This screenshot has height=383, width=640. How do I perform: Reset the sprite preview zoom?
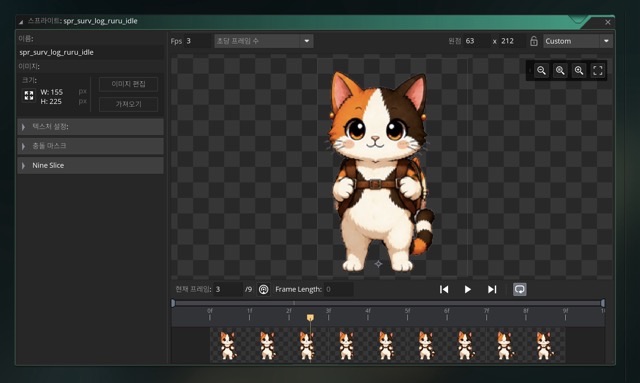(560, 71)
